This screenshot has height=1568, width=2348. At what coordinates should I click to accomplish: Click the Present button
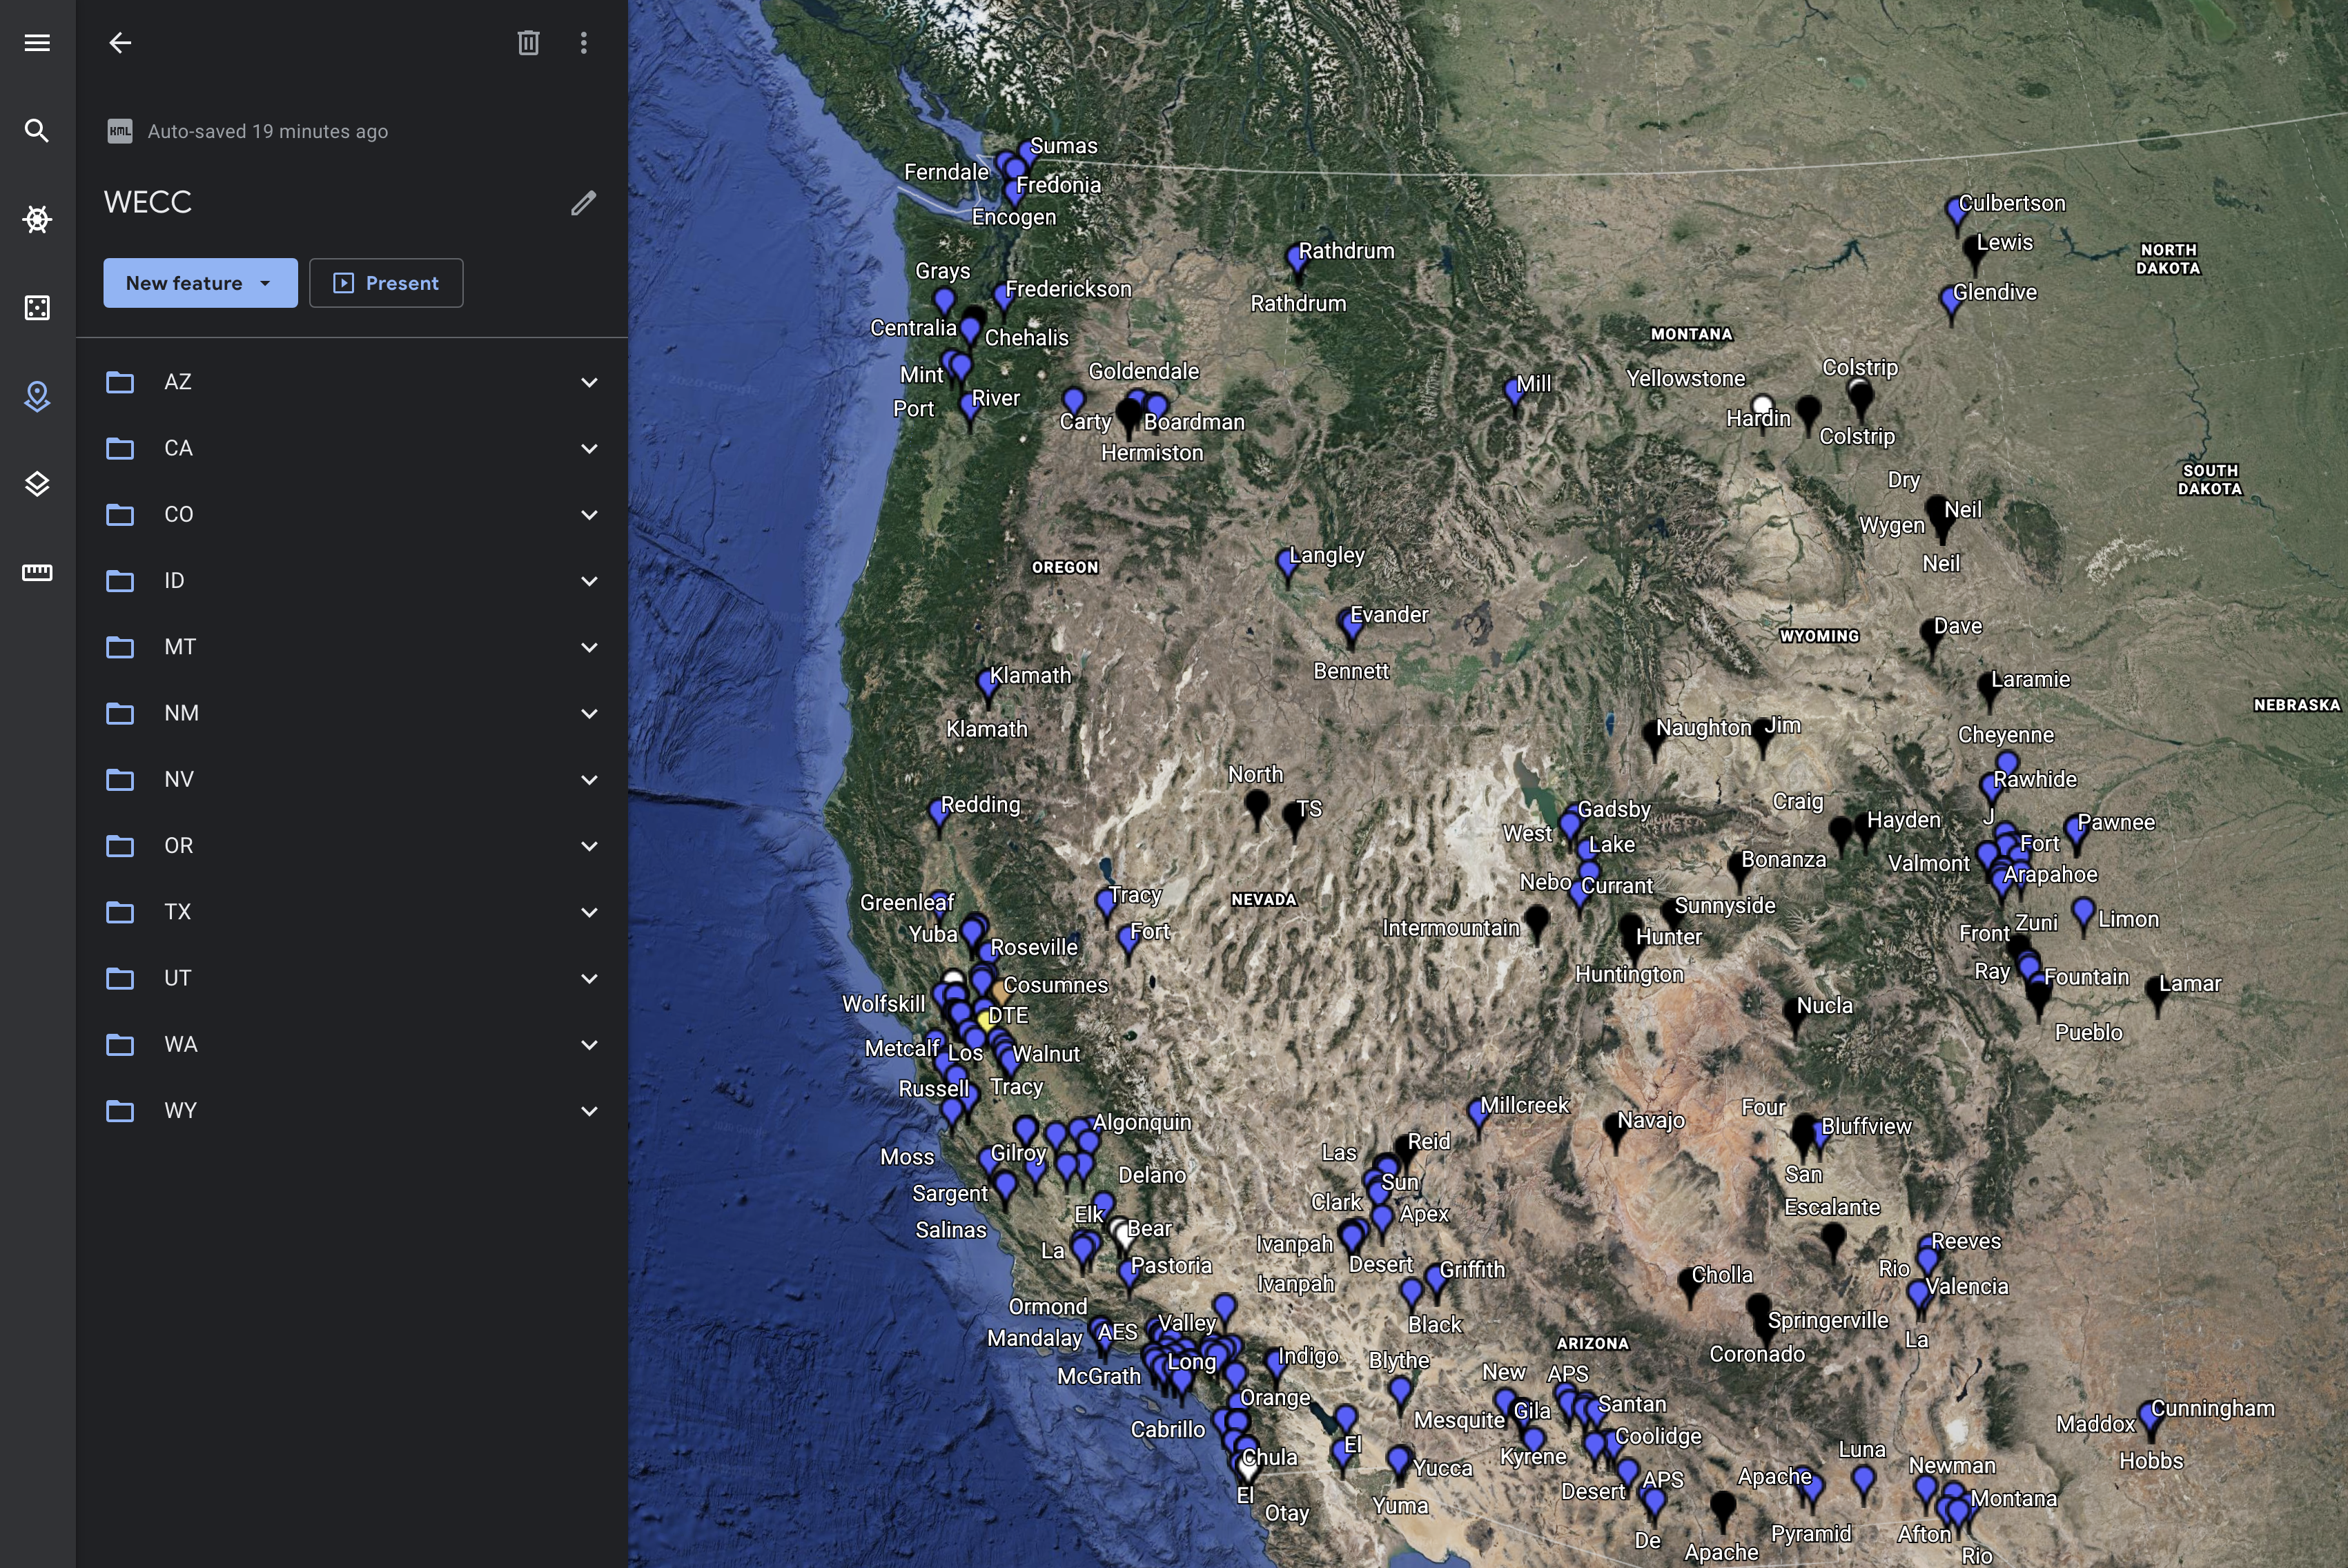click(386, 283)
